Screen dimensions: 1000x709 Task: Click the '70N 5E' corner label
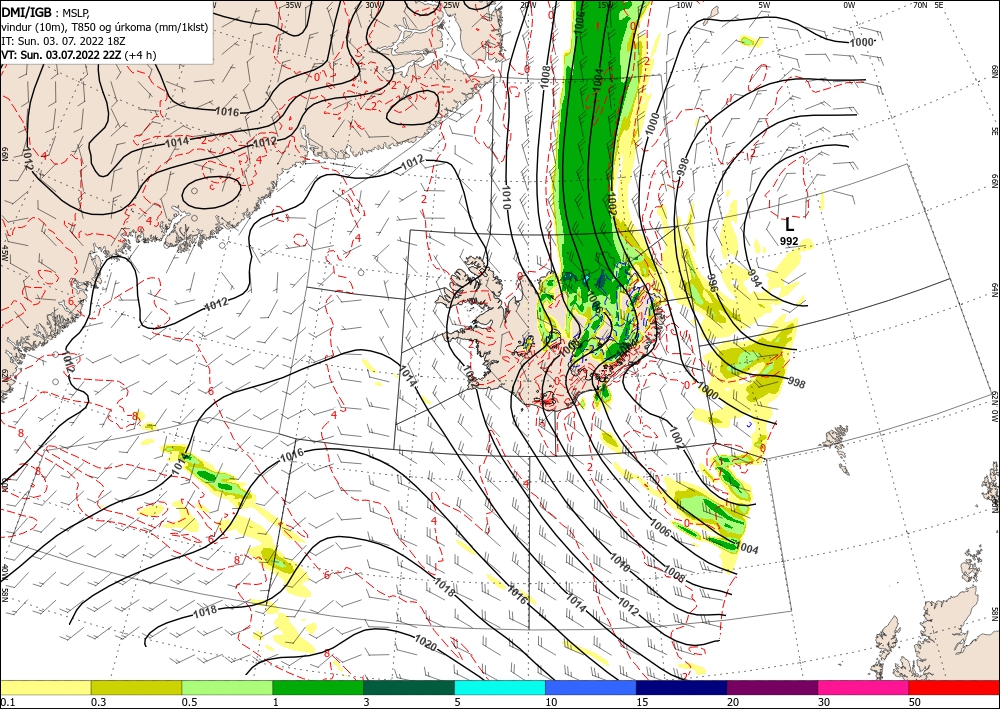click(x=928, y=5)
